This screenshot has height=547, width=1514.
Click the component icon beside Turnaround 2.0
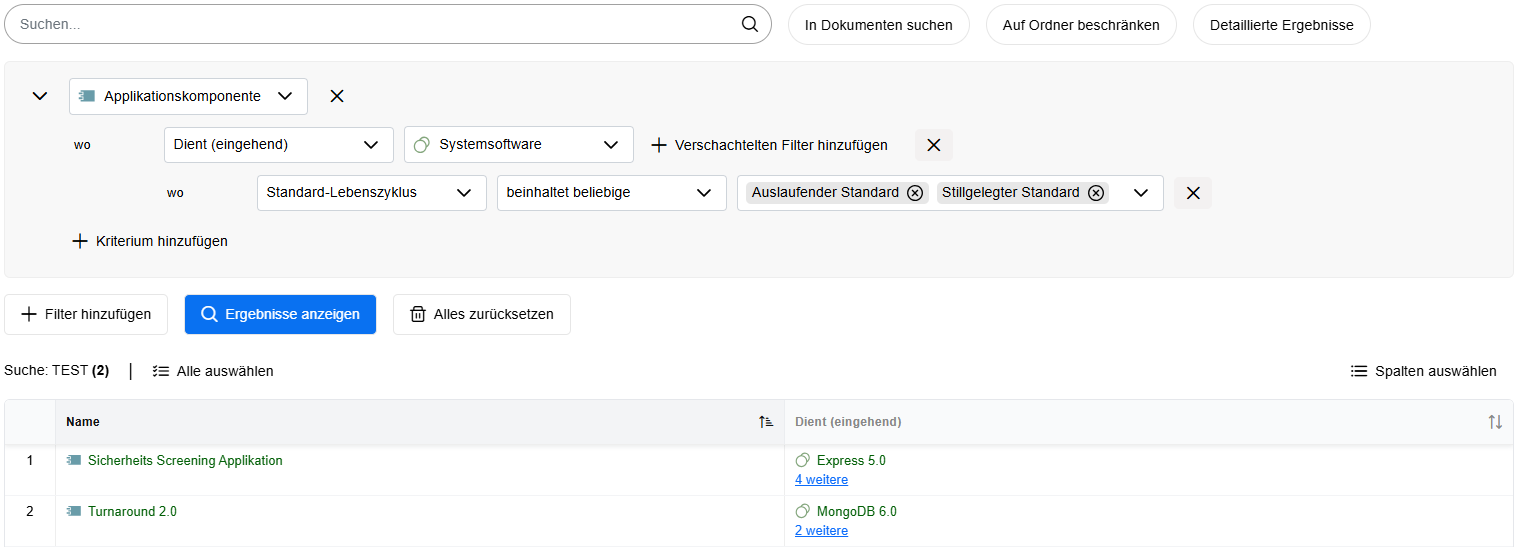click(74, 511)
